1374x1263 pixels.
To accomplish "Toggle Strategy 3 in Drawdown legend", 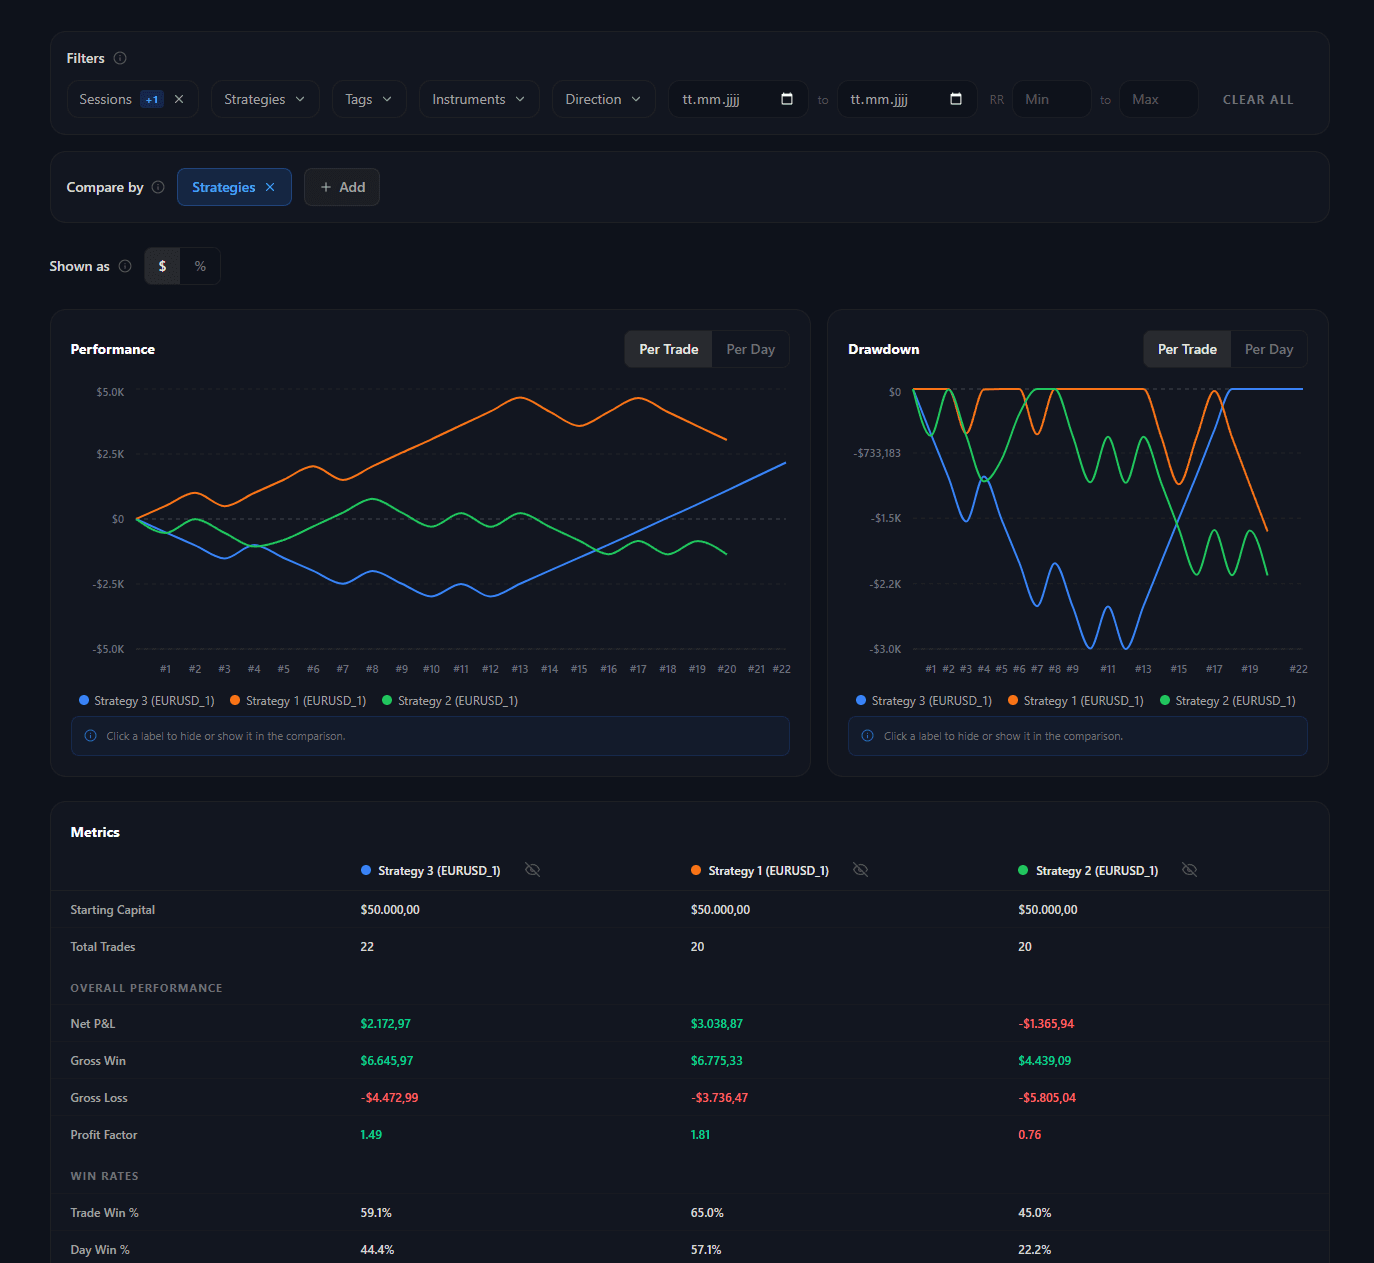I will coord(924,701).
